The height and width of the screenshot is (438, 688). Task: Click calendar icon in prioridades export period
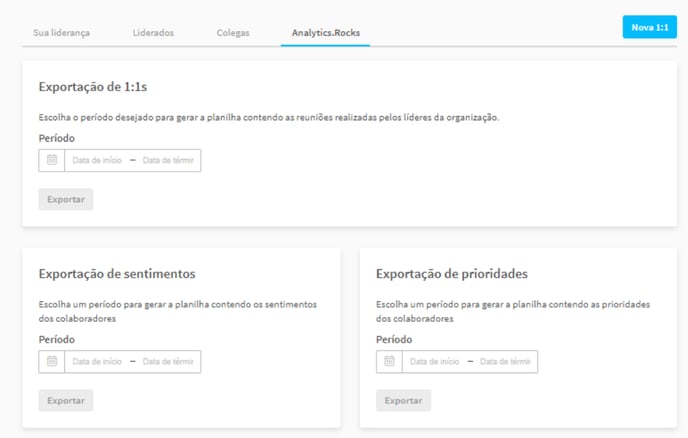(x=390, y=361)
